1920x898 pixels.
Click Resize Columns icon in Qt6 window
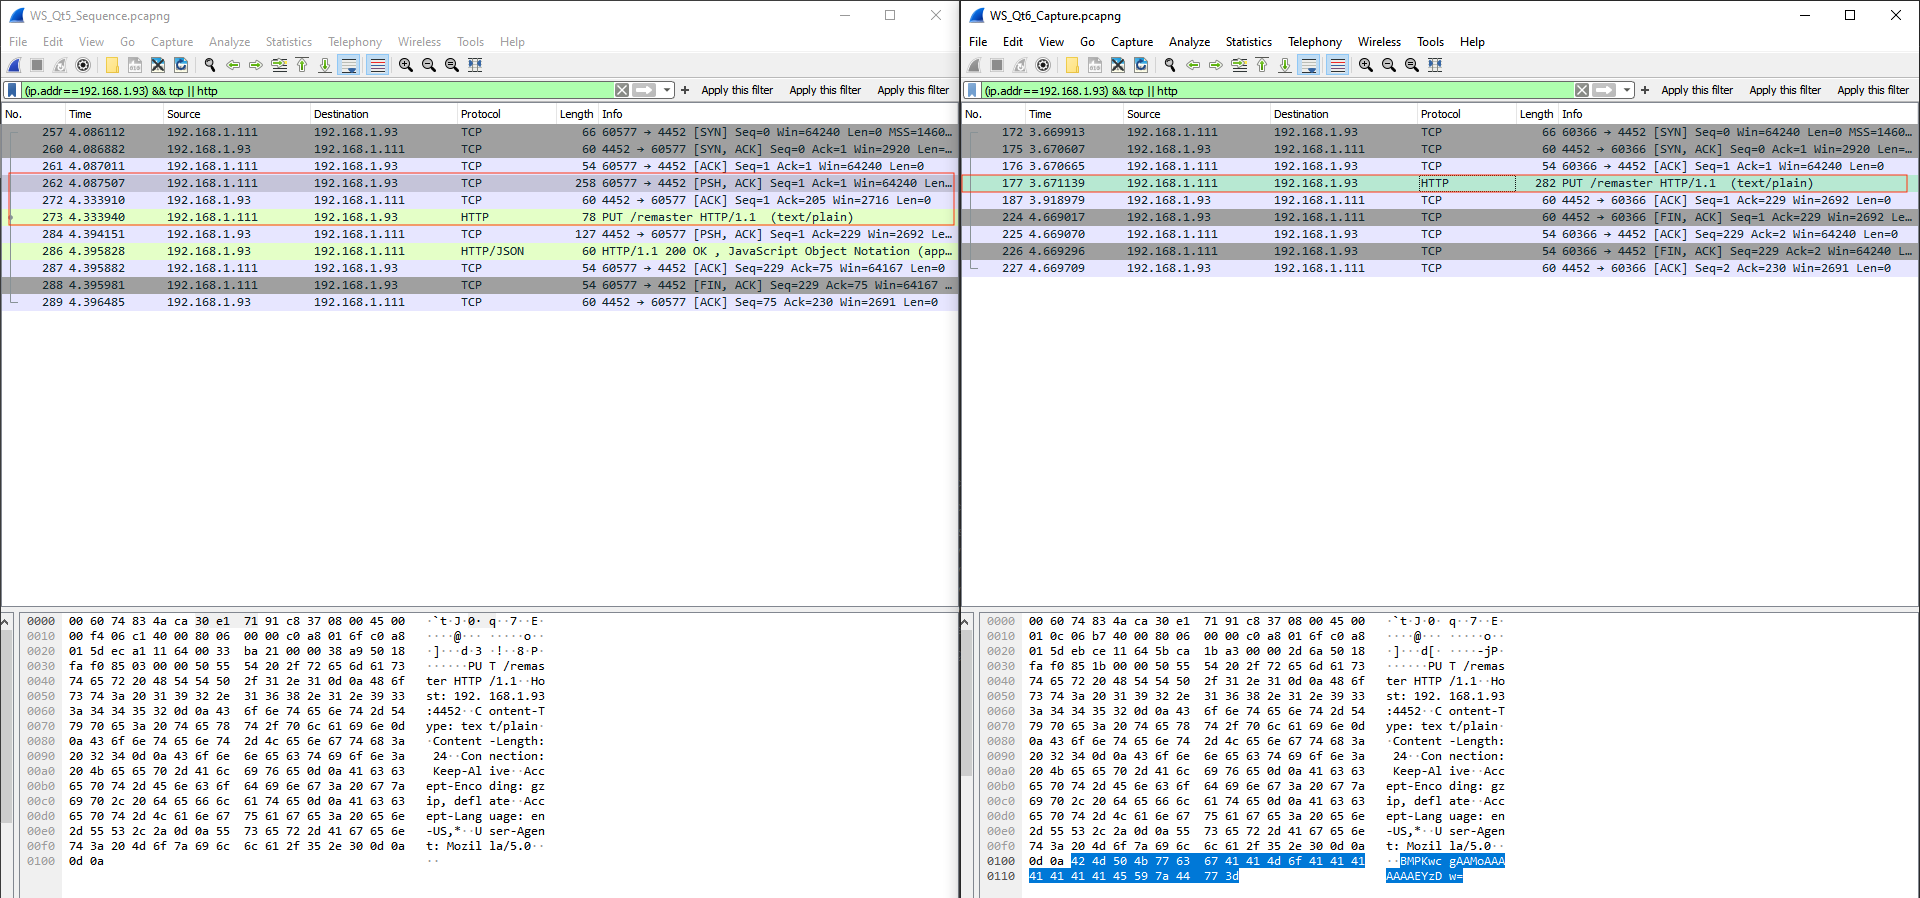(1435, 65)
